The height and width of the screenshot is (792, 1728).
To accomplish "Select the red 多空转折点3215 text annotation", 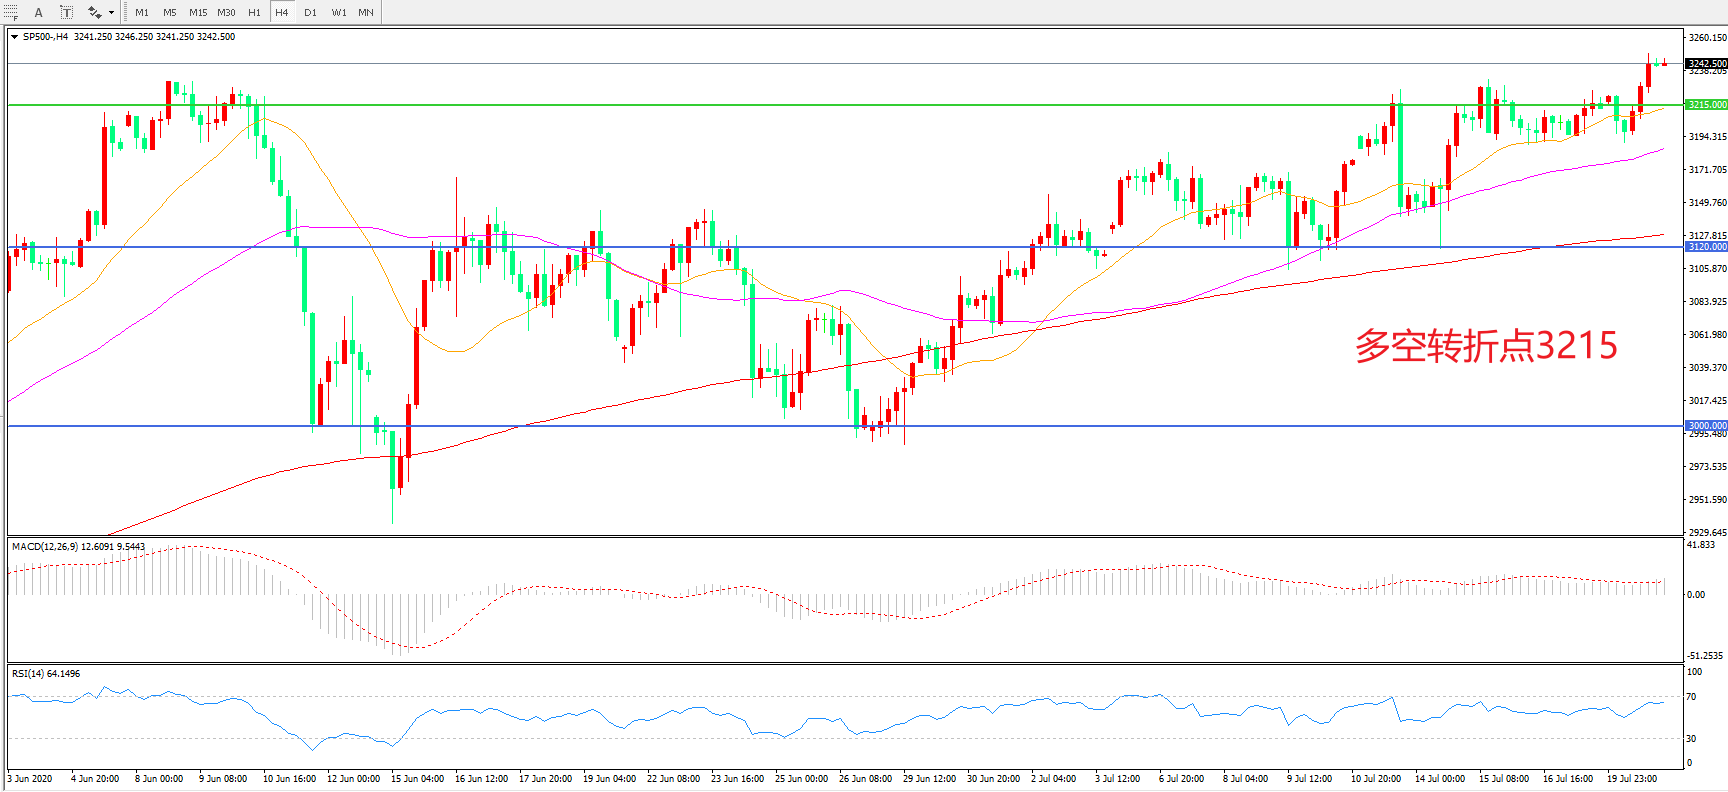I will point(1486,346).
